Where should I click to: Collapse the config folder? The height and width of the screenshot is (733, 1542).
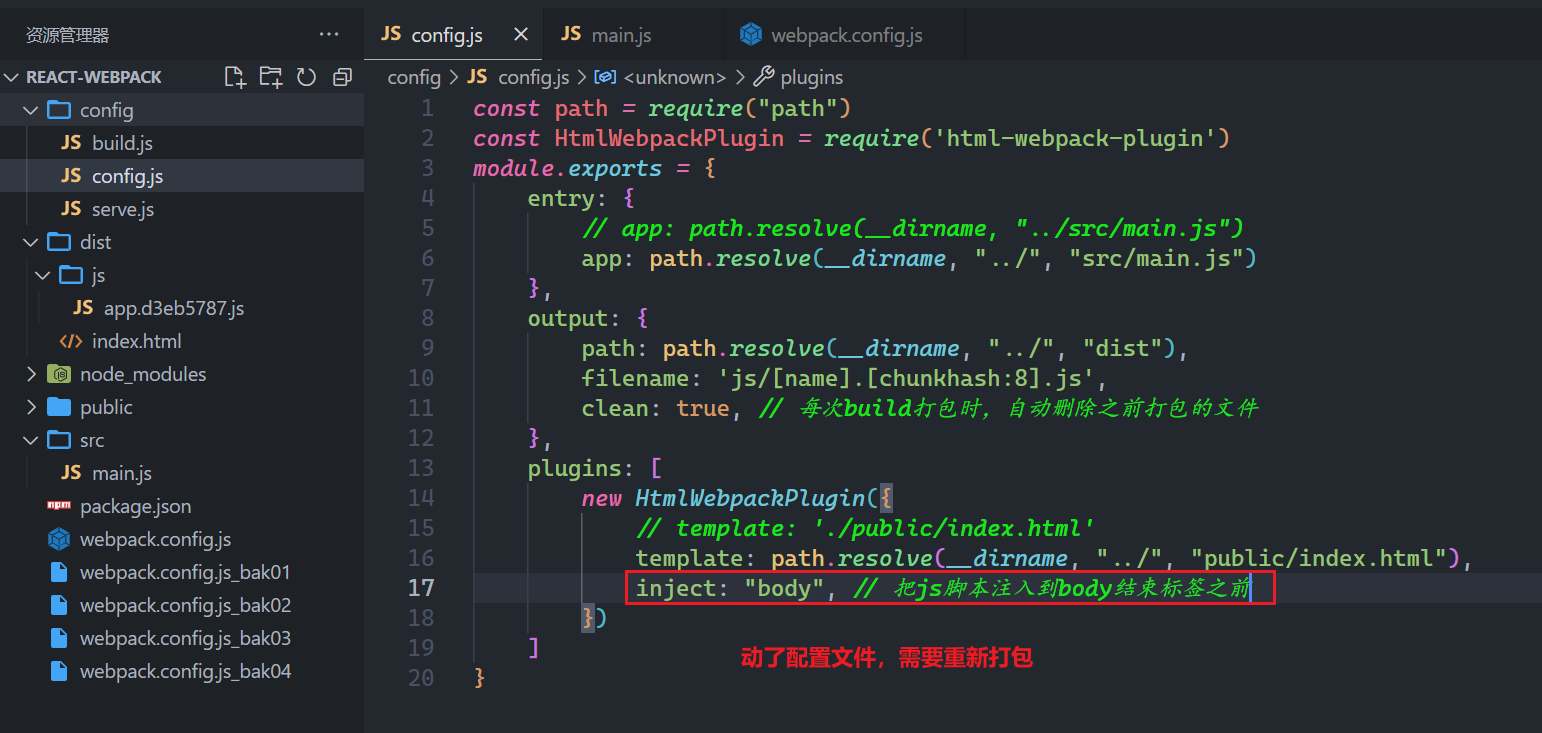pyautogui.click(x=32, y=110)
